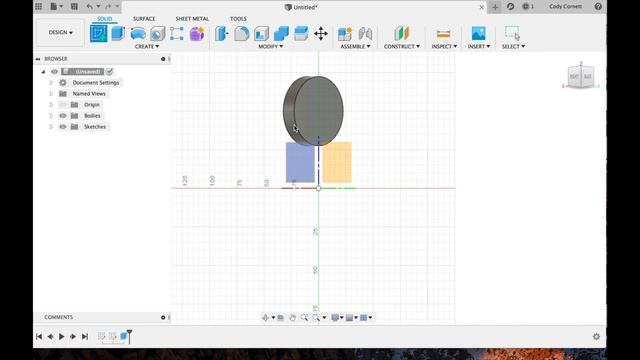This screenshot has height=360, width=640.
Task: Select the Move/Copy arrows tool
Action: [x=321, y=33]
